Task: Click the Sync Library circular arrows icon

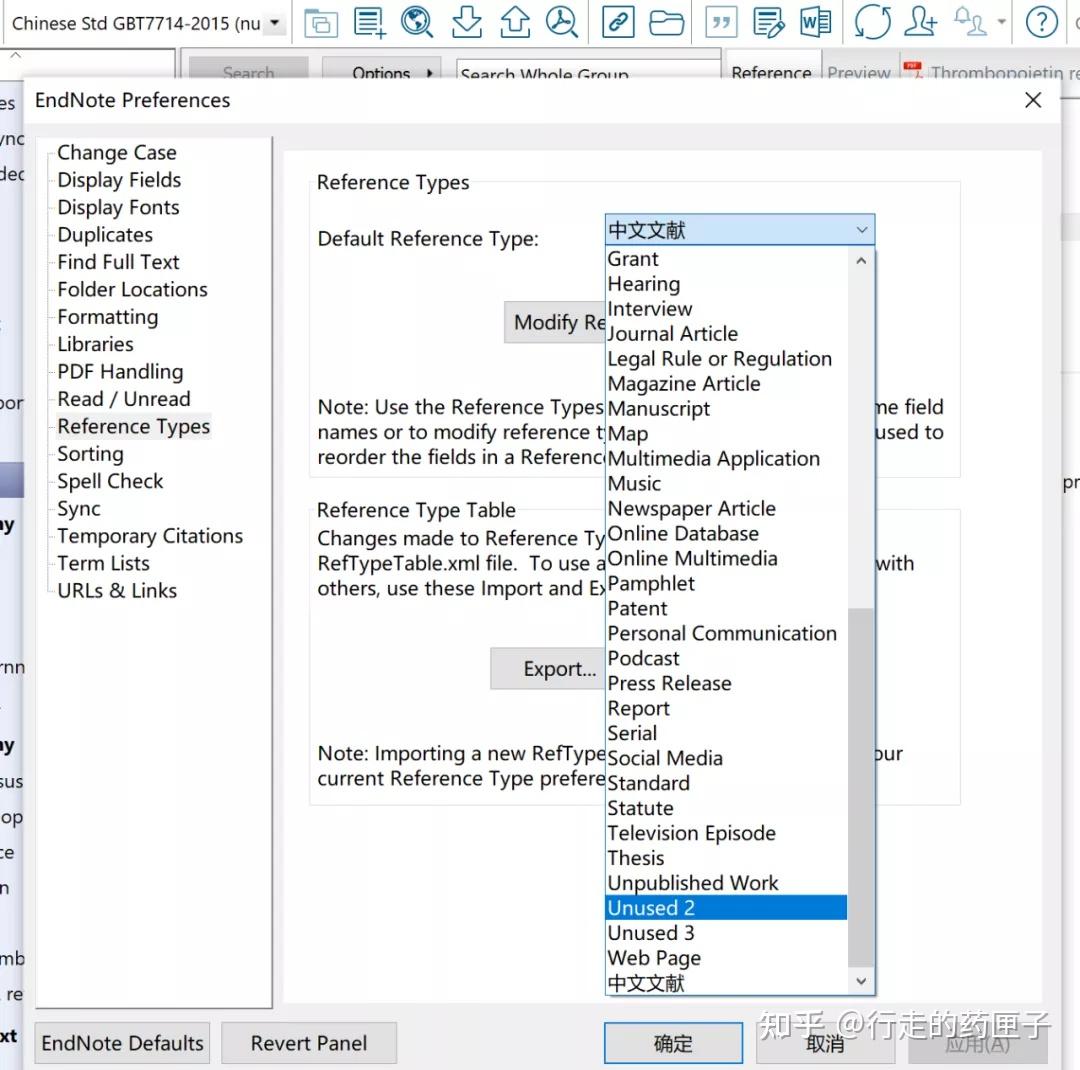Action: pos(873,22)
